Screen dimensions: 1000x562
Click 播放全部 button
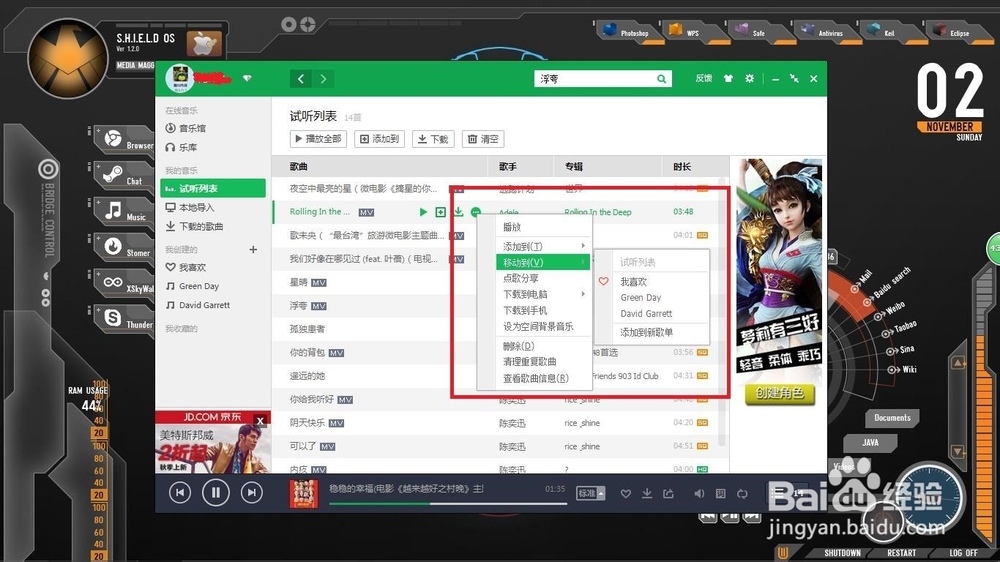pos(318,138)
